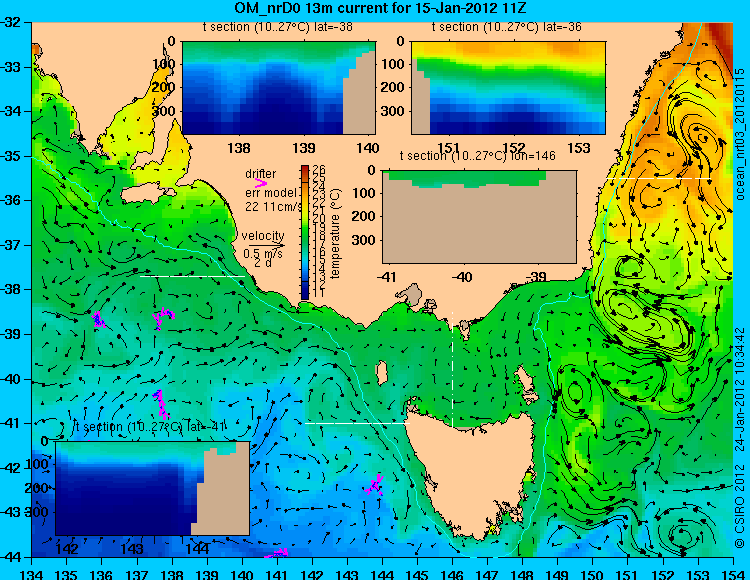Click the eddy center near 153°E, 34.5°S
The height and width of the screenshot is (580, 750).
click(x=702, y=139)
